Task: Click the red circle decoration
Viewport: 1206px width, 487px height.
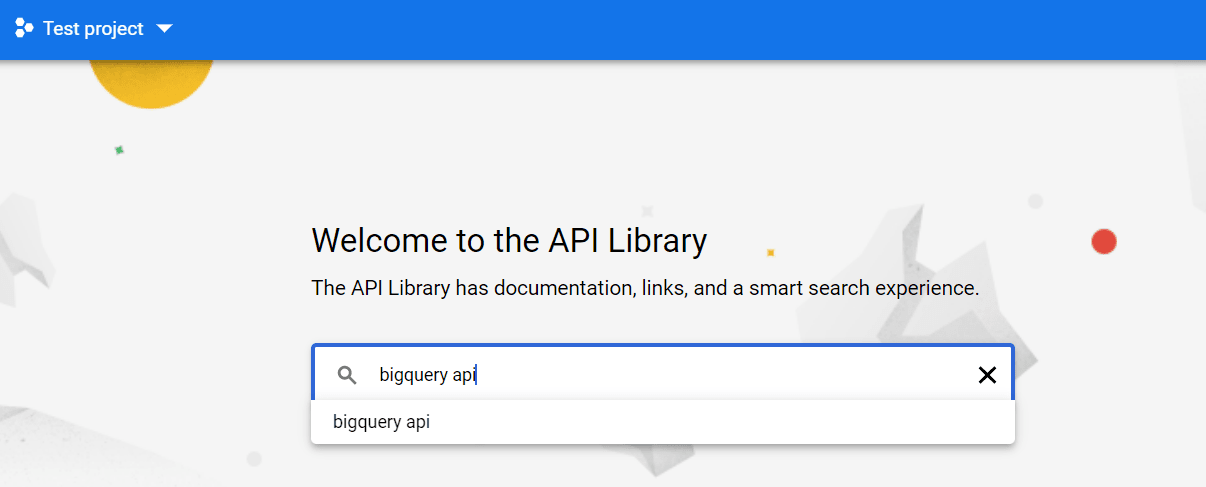Action: tap(1104, 241)
